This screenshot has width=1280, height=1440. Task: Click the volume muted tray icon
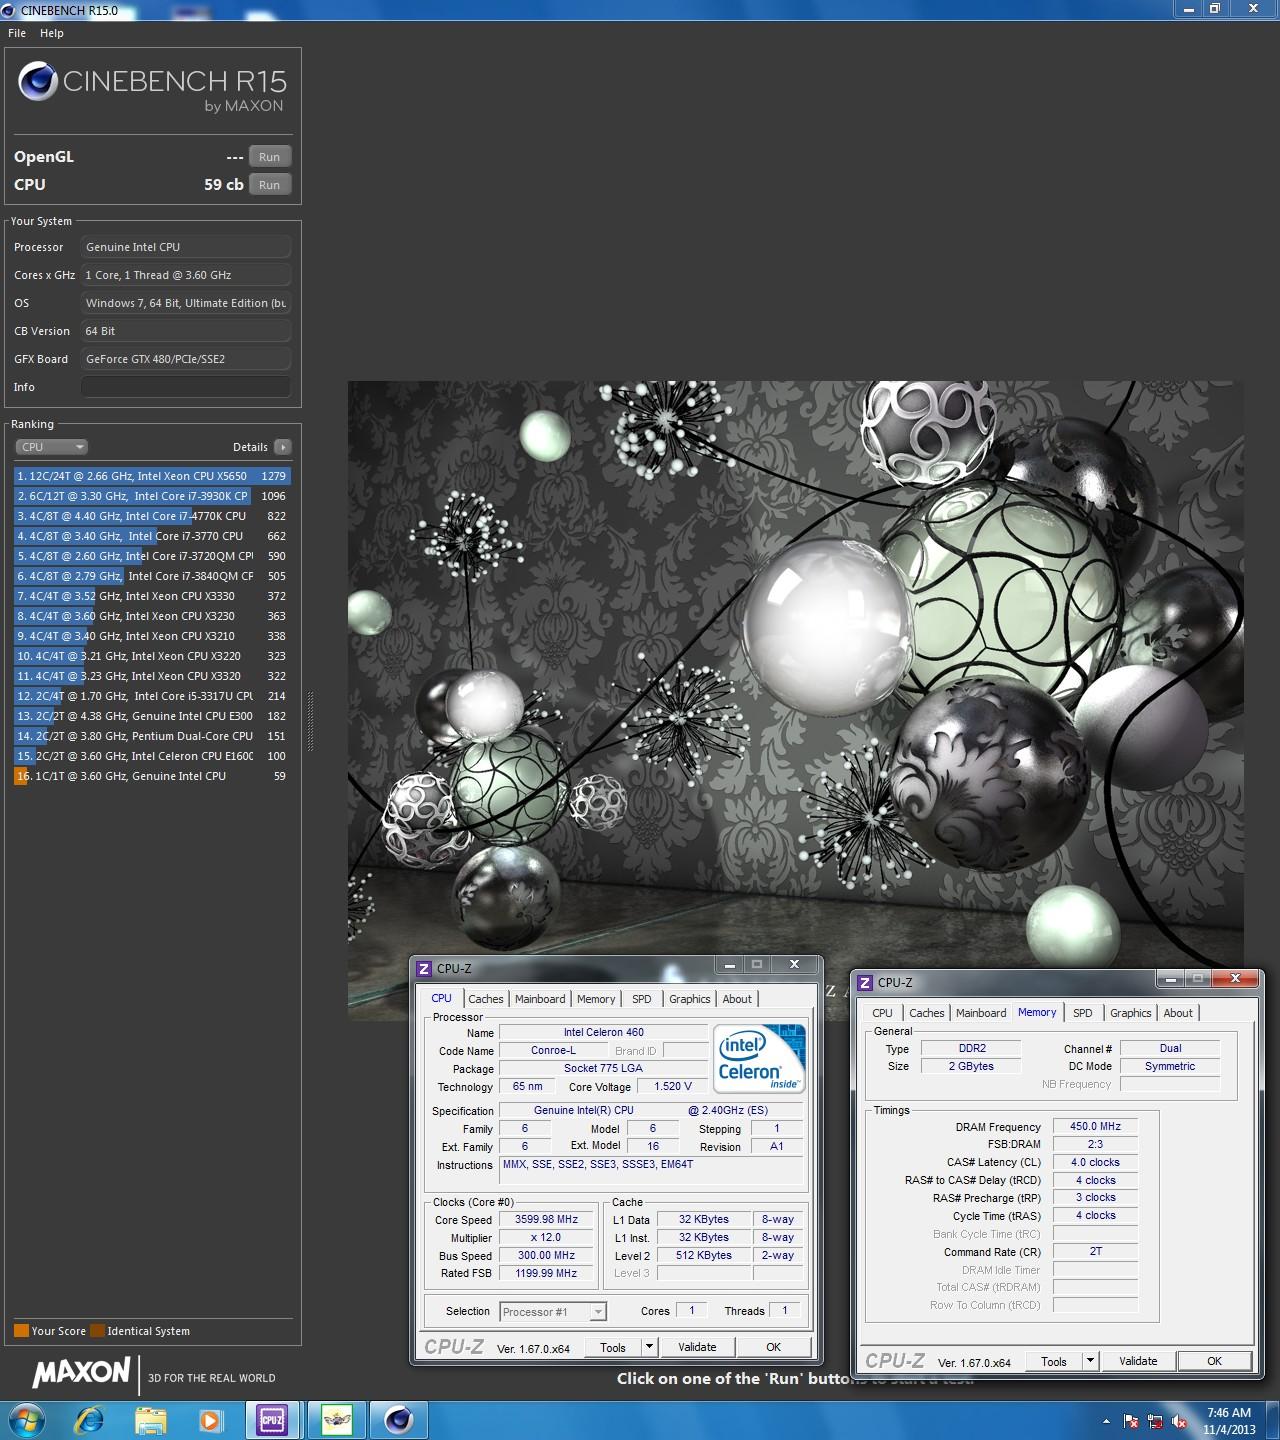click(1180, 1421)
